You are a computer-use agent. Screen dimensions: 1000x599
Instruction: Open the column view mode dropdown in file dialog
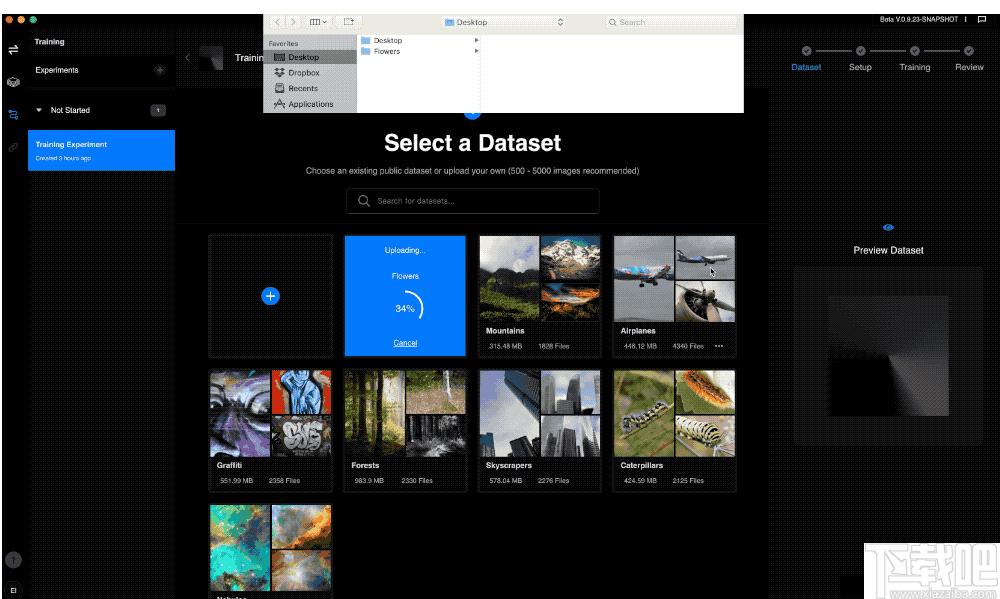point(318,22)
